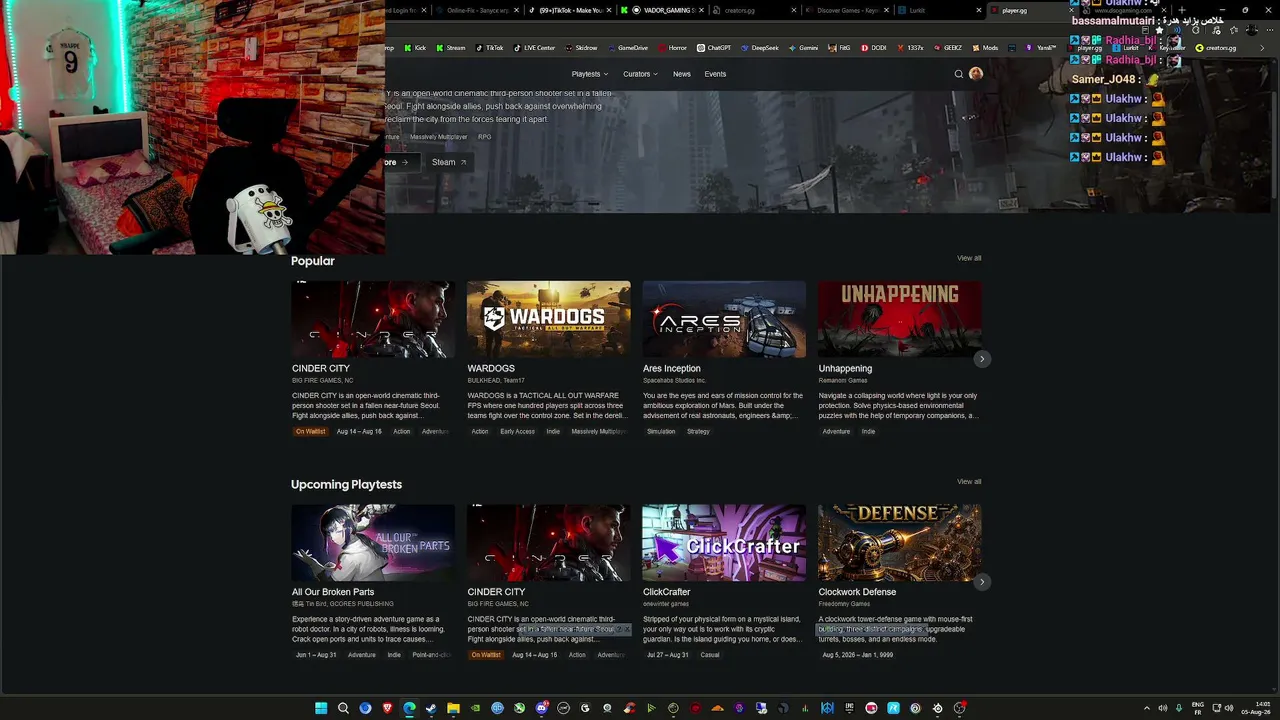Click the WARDOGS thumbnail image
Screen dimensions: 1280x720
pyautogui.click(x=549, y=319)
